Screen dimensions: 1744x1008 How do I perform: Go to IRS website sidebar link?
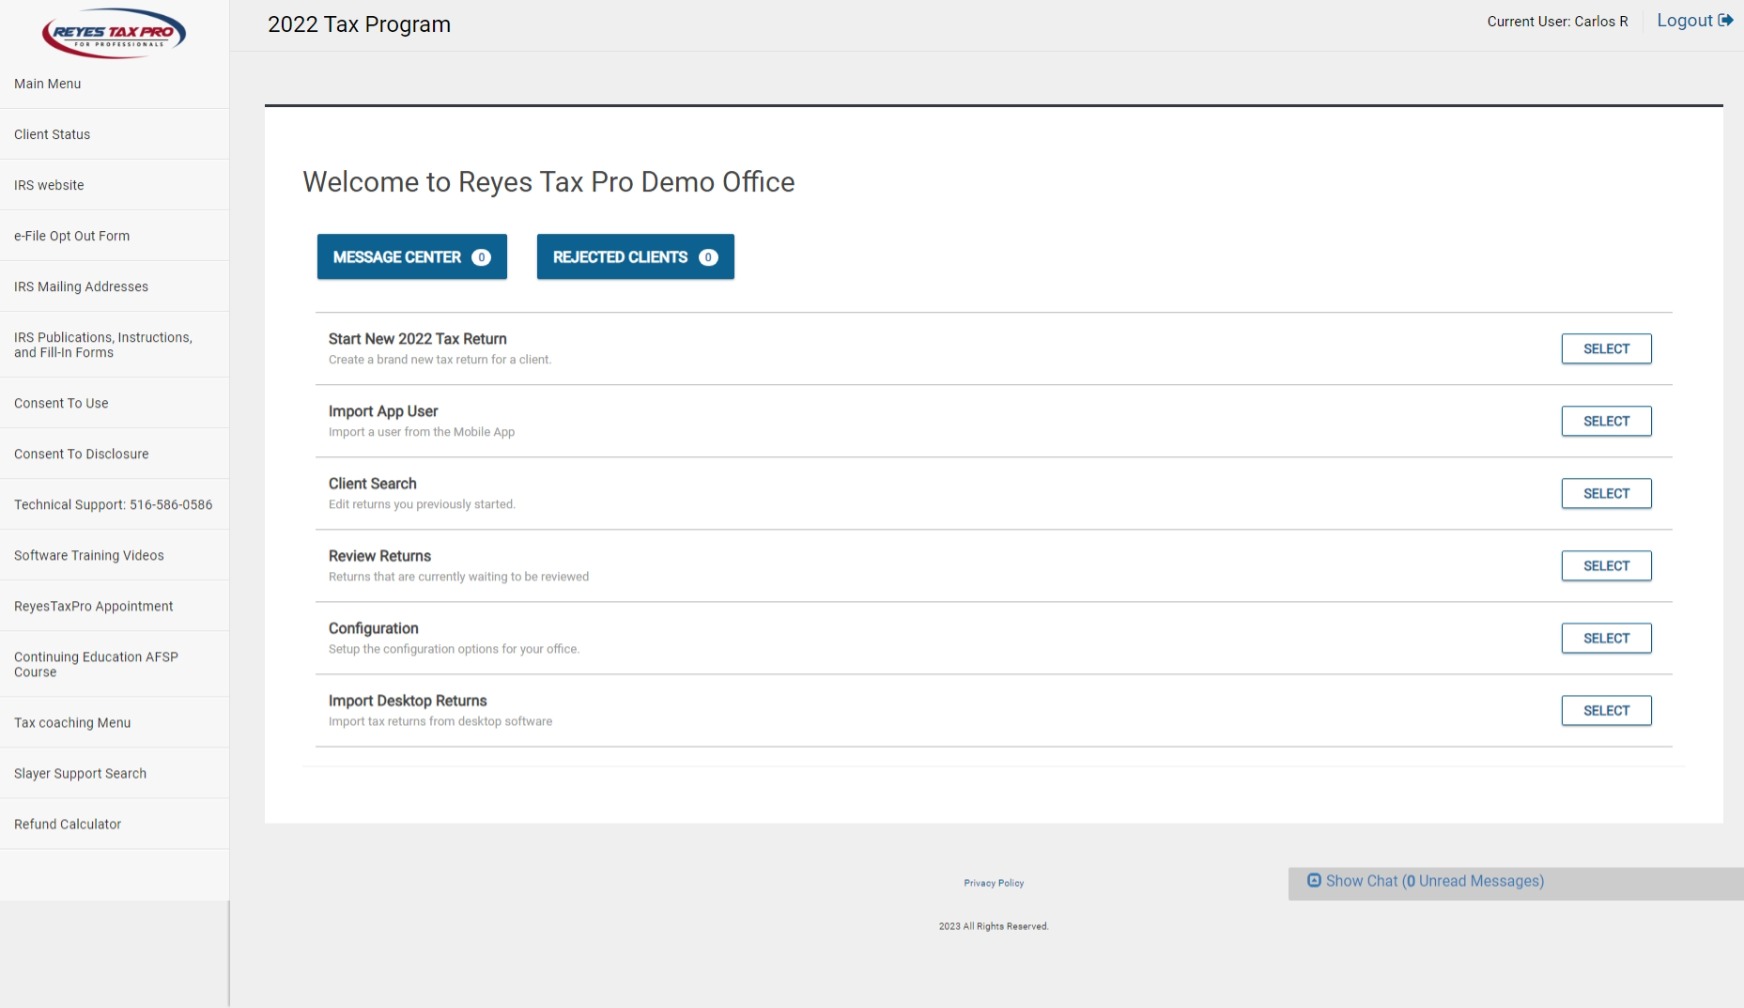pyautogui.click(x=114, y=185)
